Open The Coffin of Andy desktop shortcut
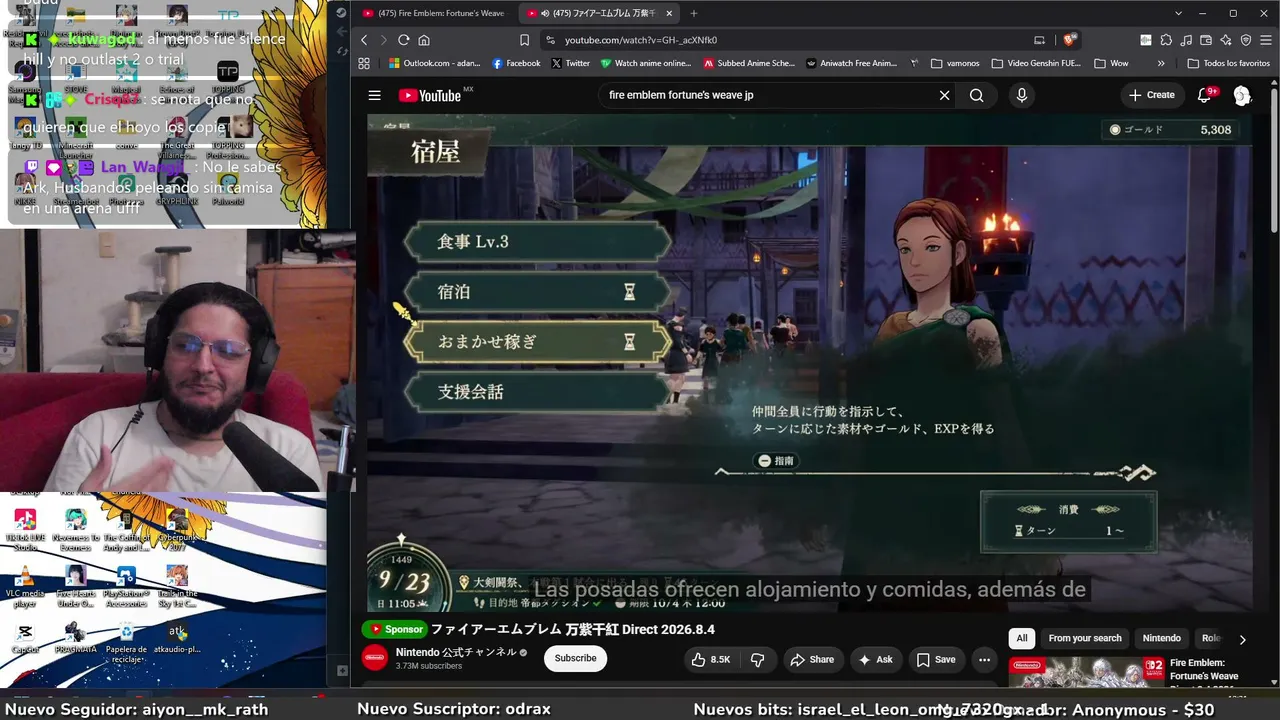Viewport: 1280px width, 720px height. 126,528
